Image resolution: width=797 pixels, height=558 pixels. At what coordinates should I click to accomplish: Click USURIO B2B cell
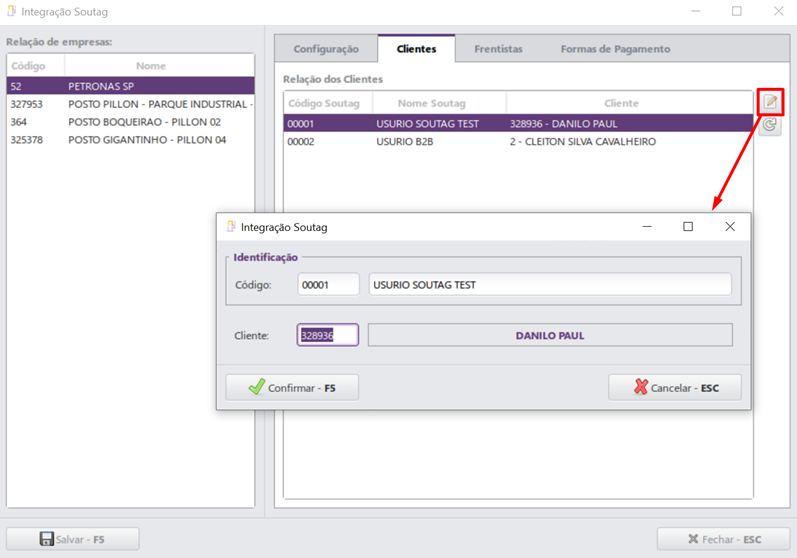(x=405, y=141)
